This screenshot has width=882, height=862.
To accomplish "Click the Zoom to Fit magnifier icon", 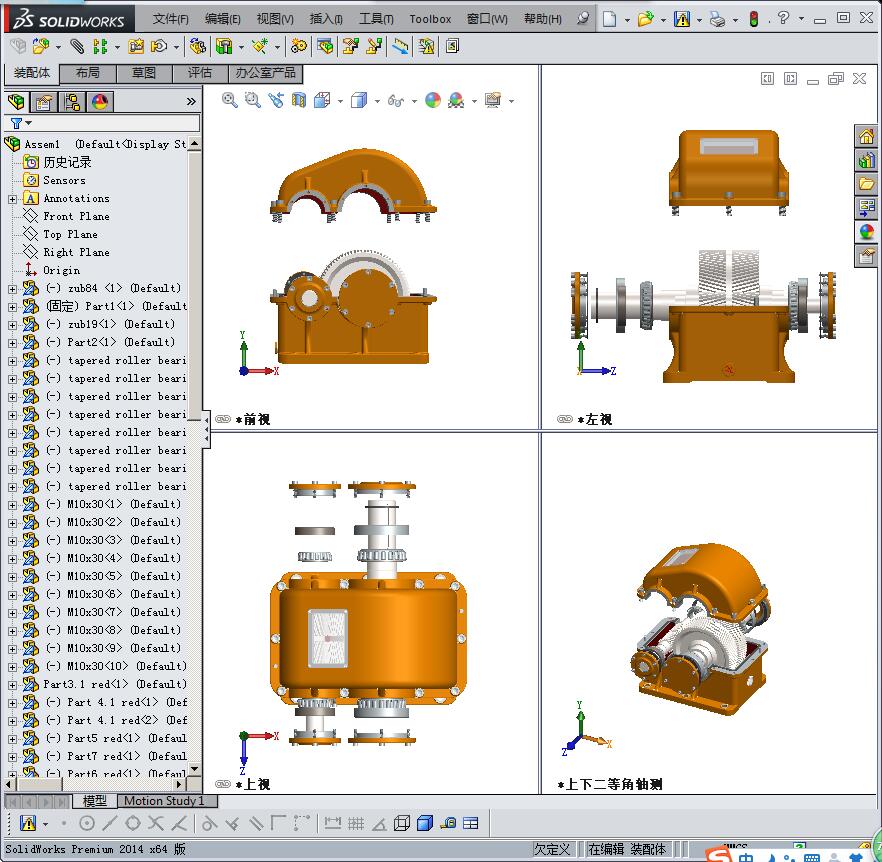I will 229,100.
